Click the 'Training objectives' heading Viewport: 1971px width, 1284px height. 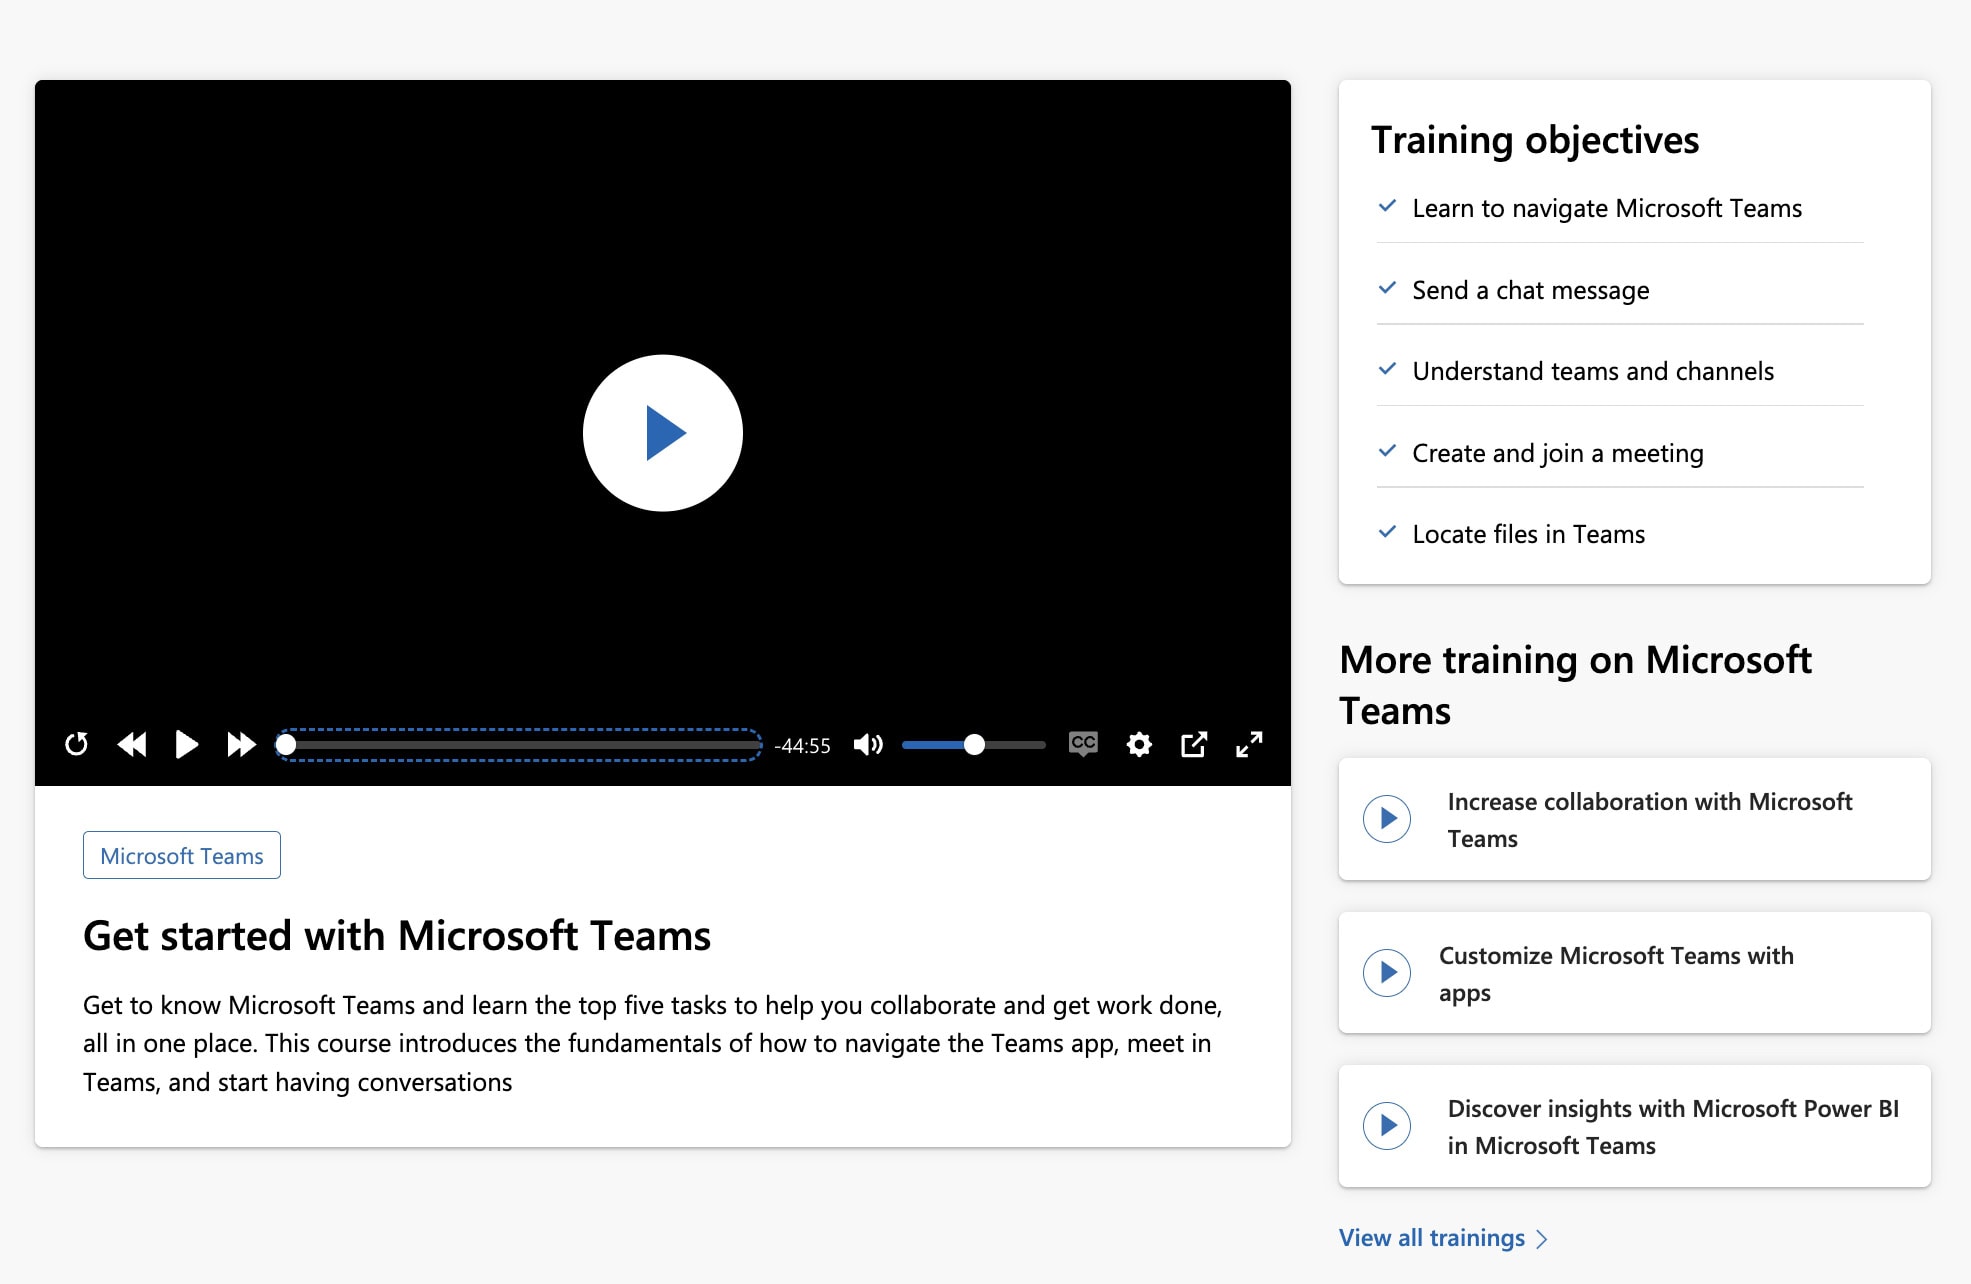(1535, 140)
